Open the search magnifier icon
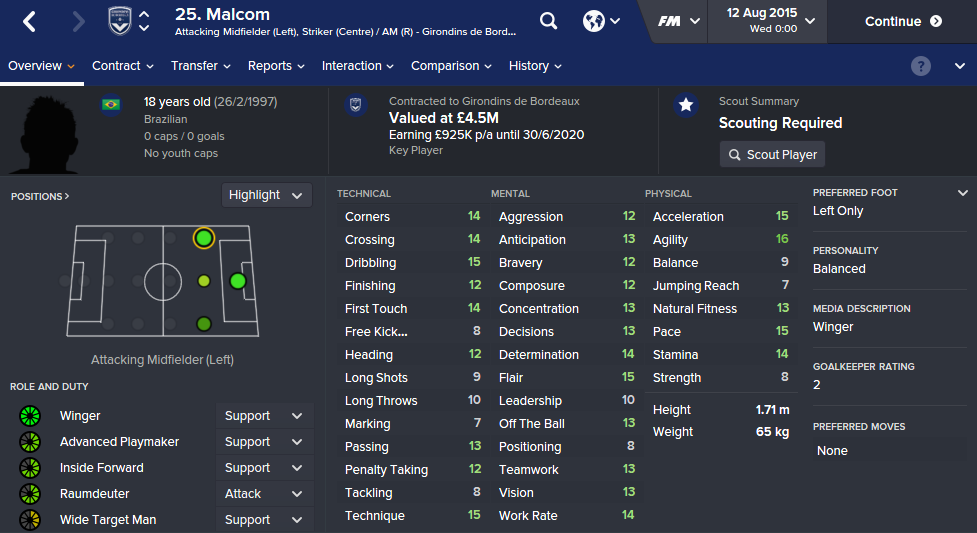 548,21
